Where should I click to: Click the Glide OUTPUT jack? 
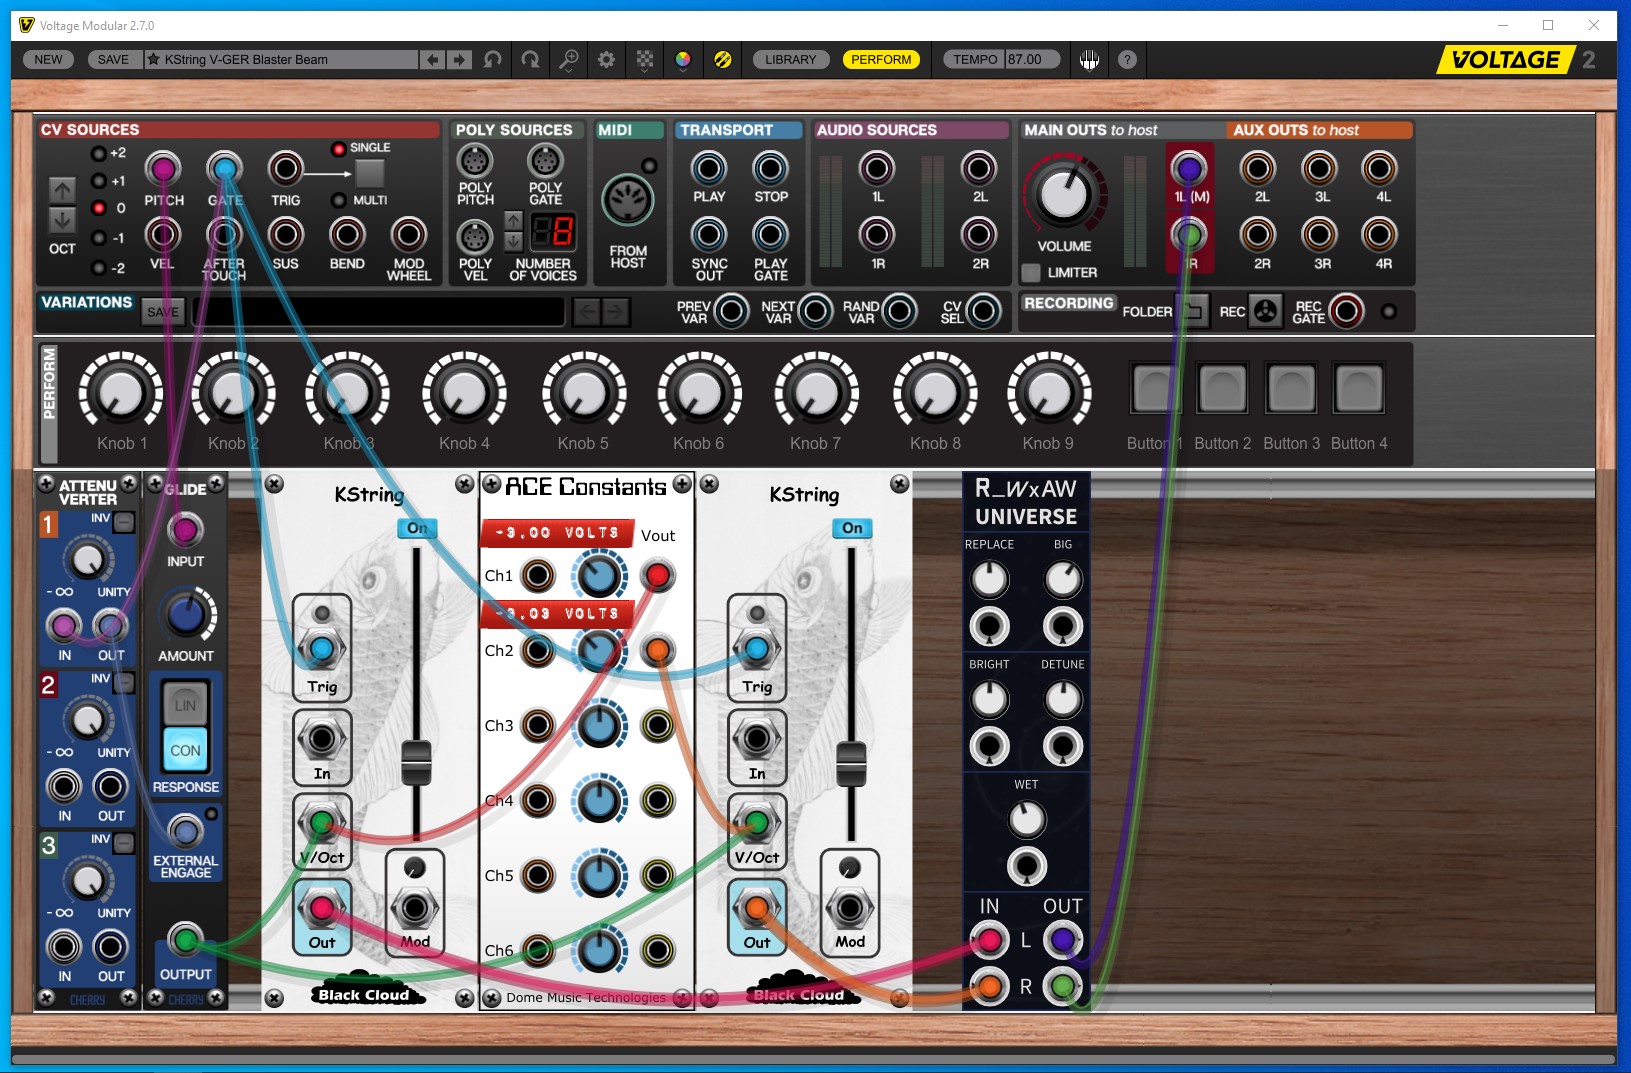185,939
